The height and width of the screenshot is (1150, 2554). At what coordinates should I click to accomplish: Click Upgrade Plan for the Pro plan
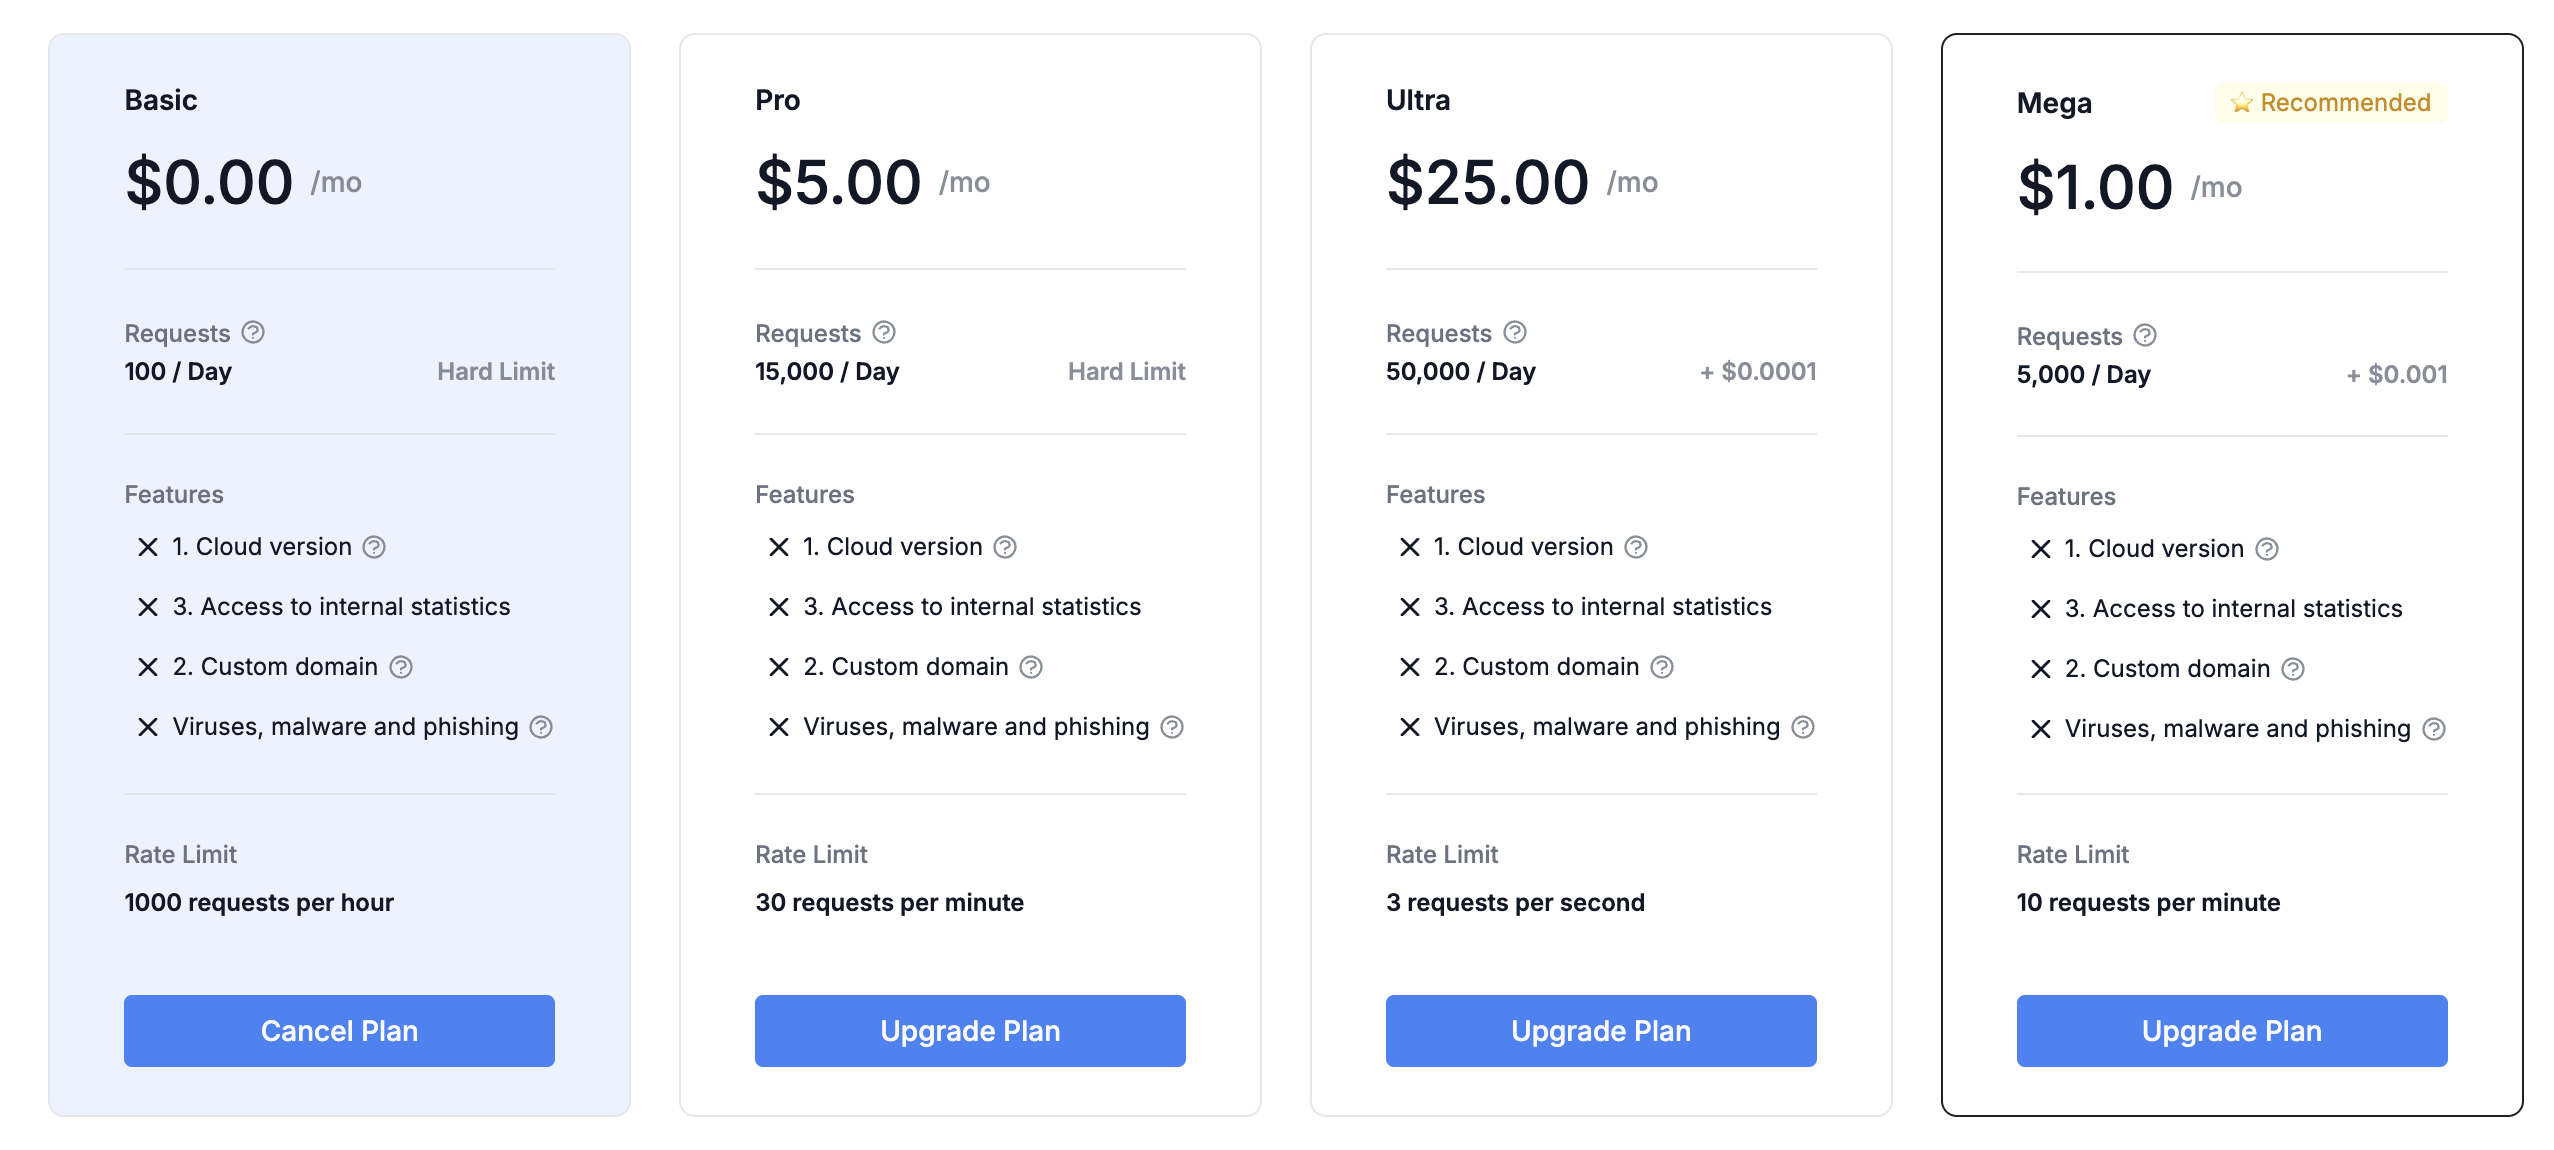(x=970, y=1030)
